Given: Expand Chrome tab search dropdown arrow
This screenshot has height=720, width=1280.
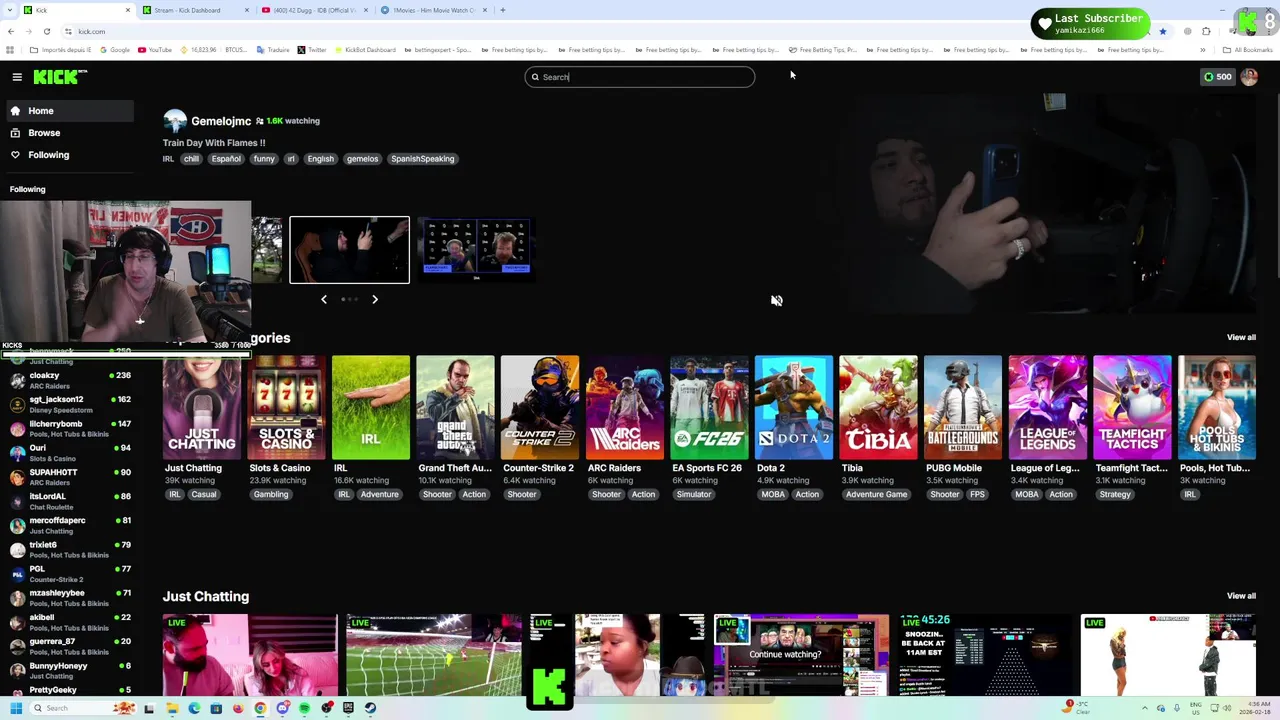Looking at the screenshot, I should coord(10,10).
